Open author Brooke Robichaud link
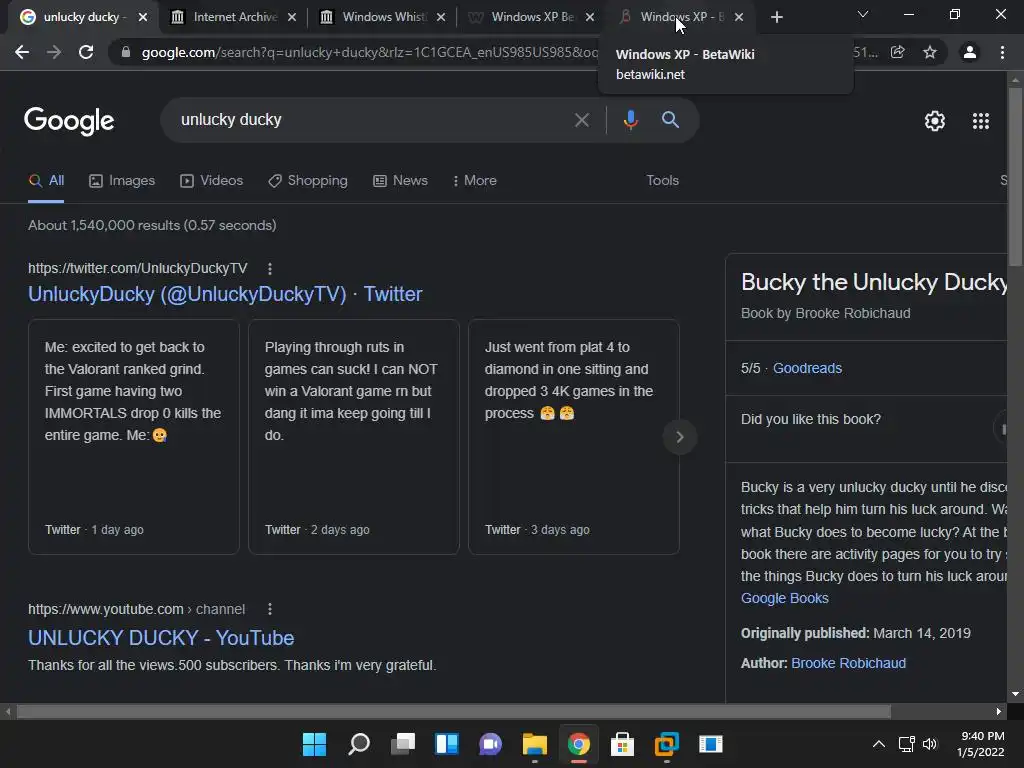The image size is (1024, 768). [848, 664]
